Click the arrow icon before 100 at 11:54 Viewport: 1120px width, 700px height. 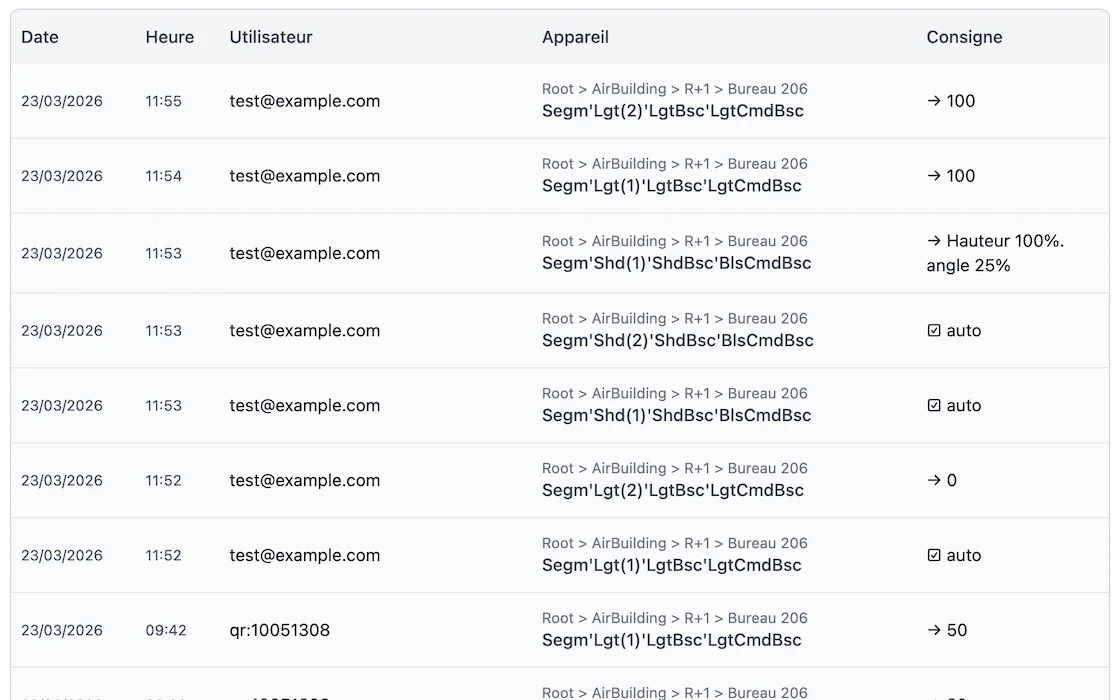(934, 176)
